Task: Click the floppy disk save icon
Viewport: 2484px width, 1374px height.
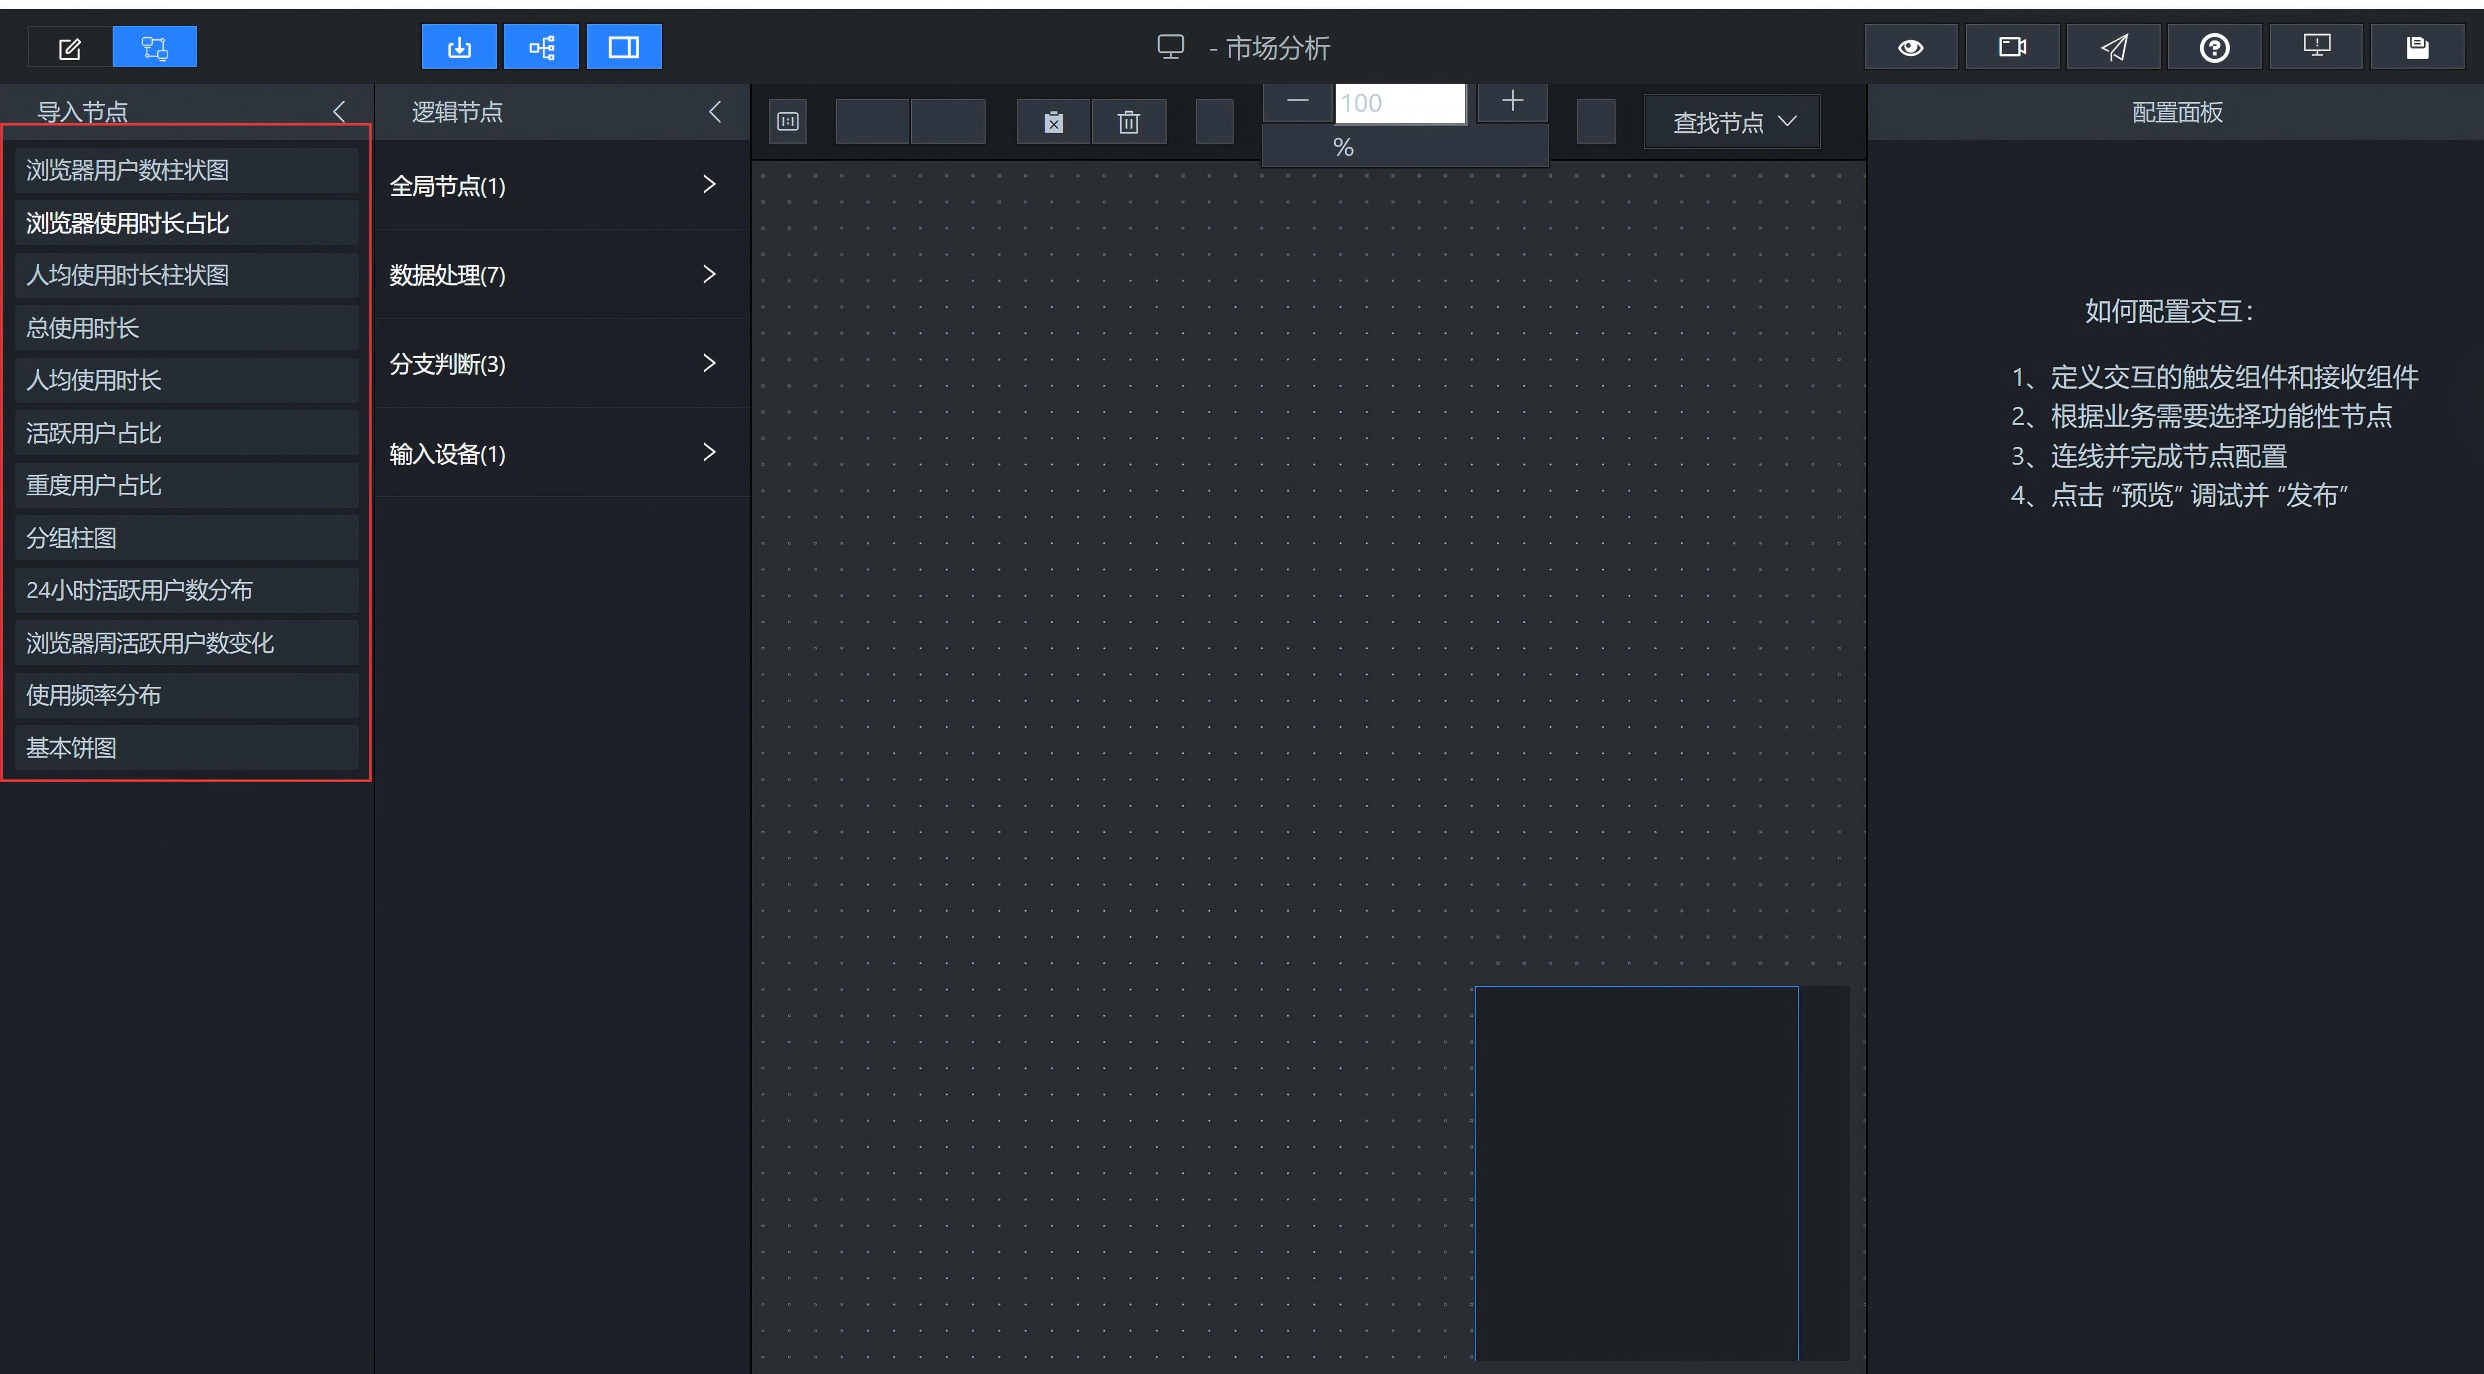Action: pyautogui.click(x=2417, y=47)
